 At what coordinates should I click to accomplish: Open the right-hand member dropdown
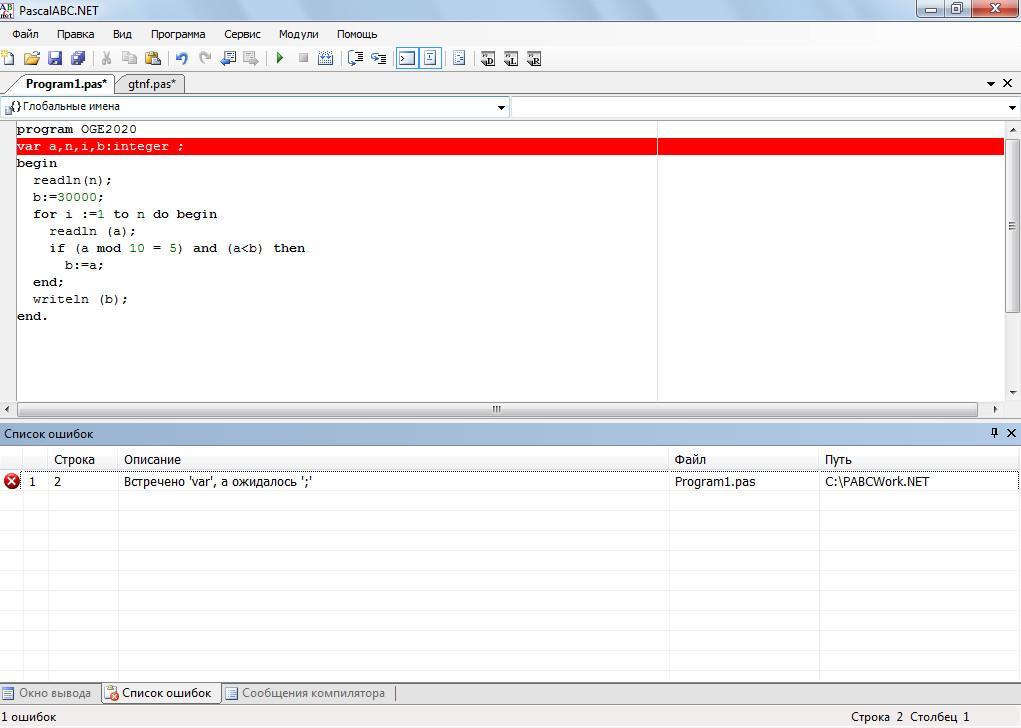(x=1012, y=107)
